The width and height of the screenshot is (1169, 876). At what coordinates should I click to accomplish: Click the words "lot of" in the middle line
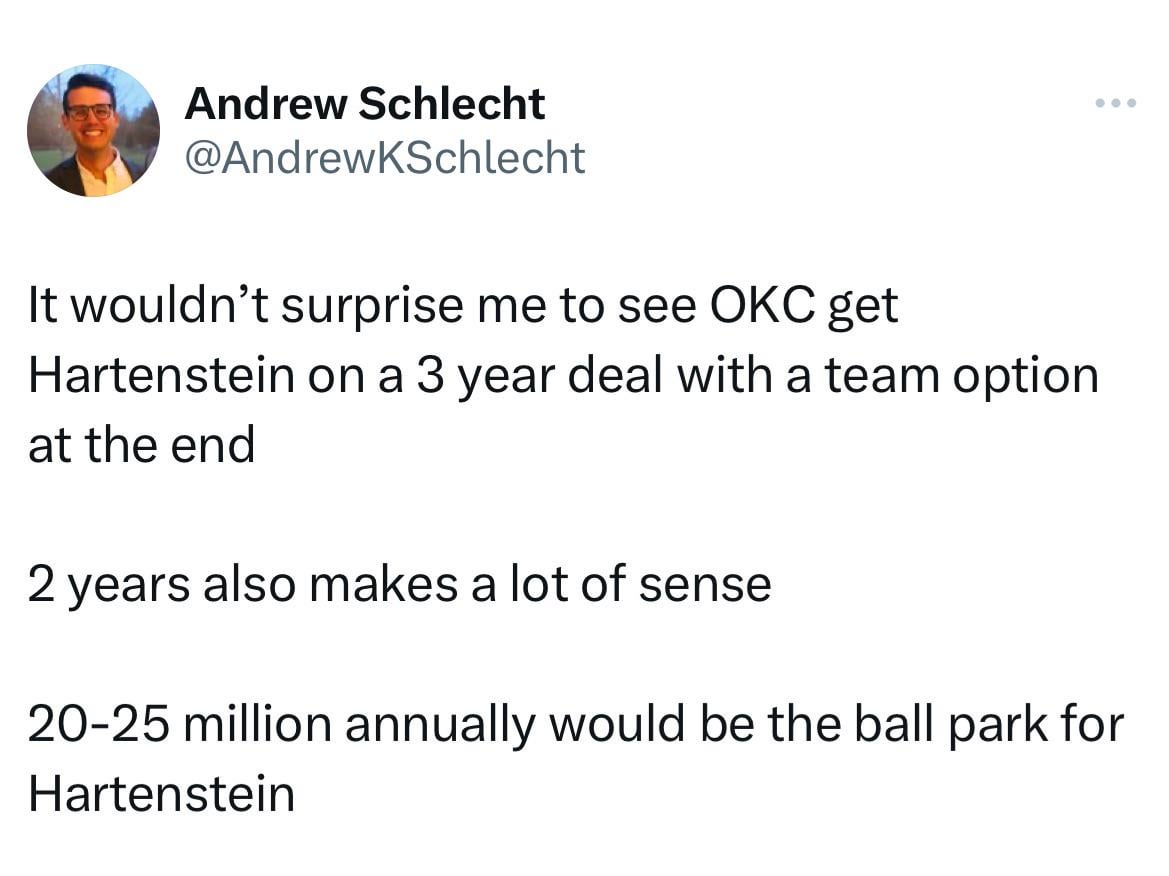(567, 584)
